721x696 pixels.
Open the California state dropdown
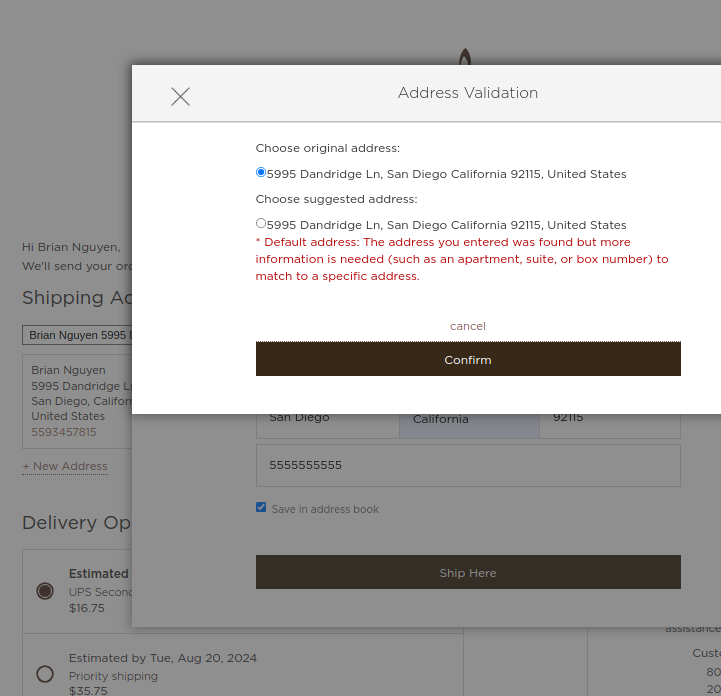[469, 421]
